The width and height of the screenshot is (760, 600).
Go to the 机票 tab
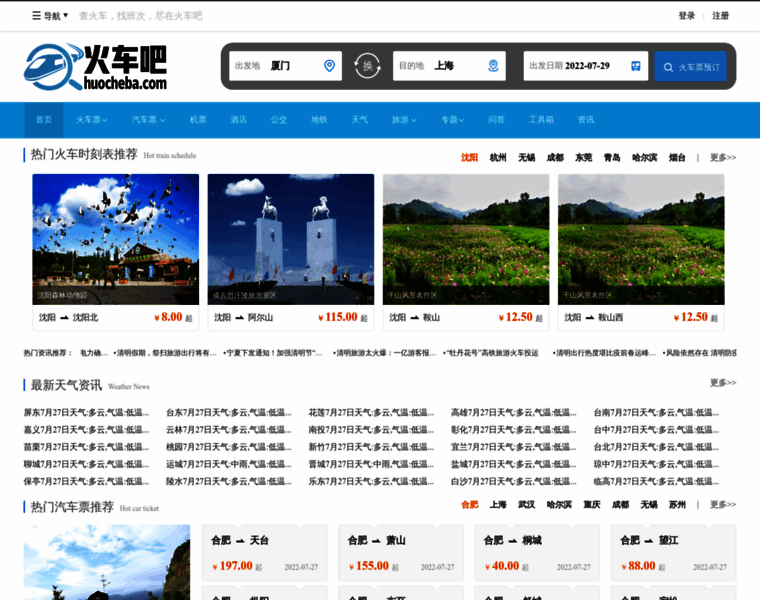tap(198, 120)
